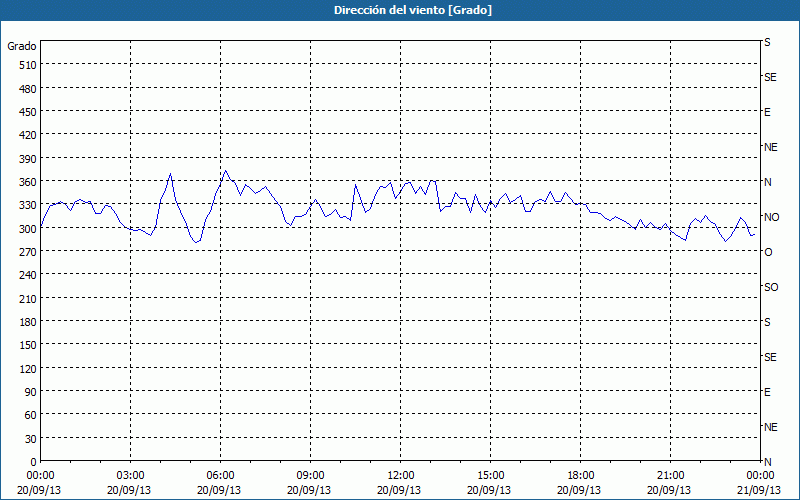Click the 09:00 time axis label
This screenshot has height=500, width=800.
[x=310, y=476]
